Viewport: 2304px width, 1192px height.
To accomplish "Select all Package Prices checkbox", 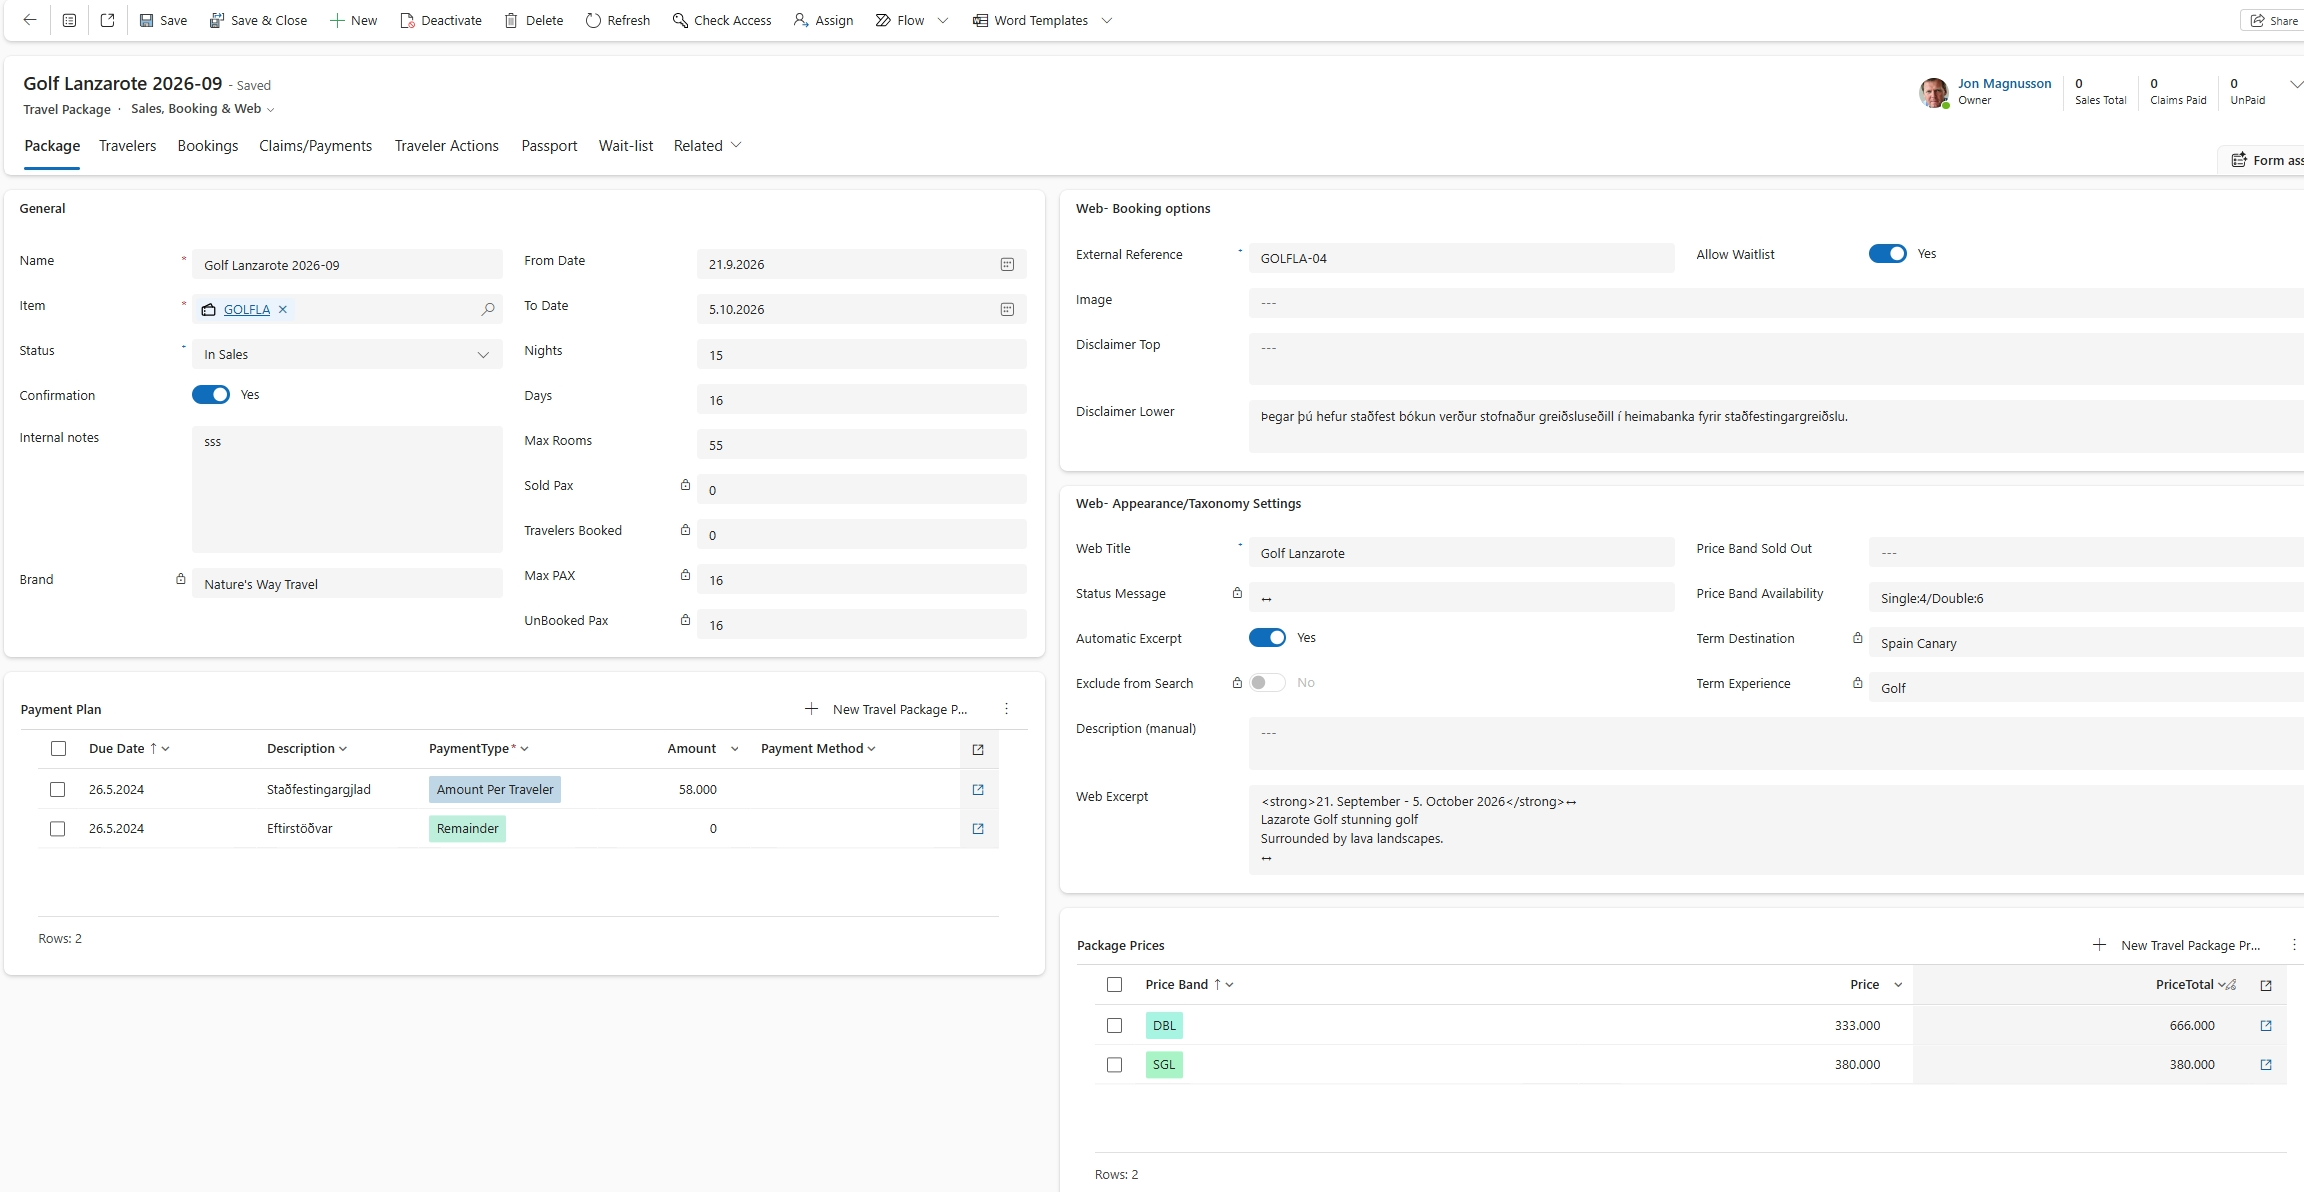I will point(1114,985).
